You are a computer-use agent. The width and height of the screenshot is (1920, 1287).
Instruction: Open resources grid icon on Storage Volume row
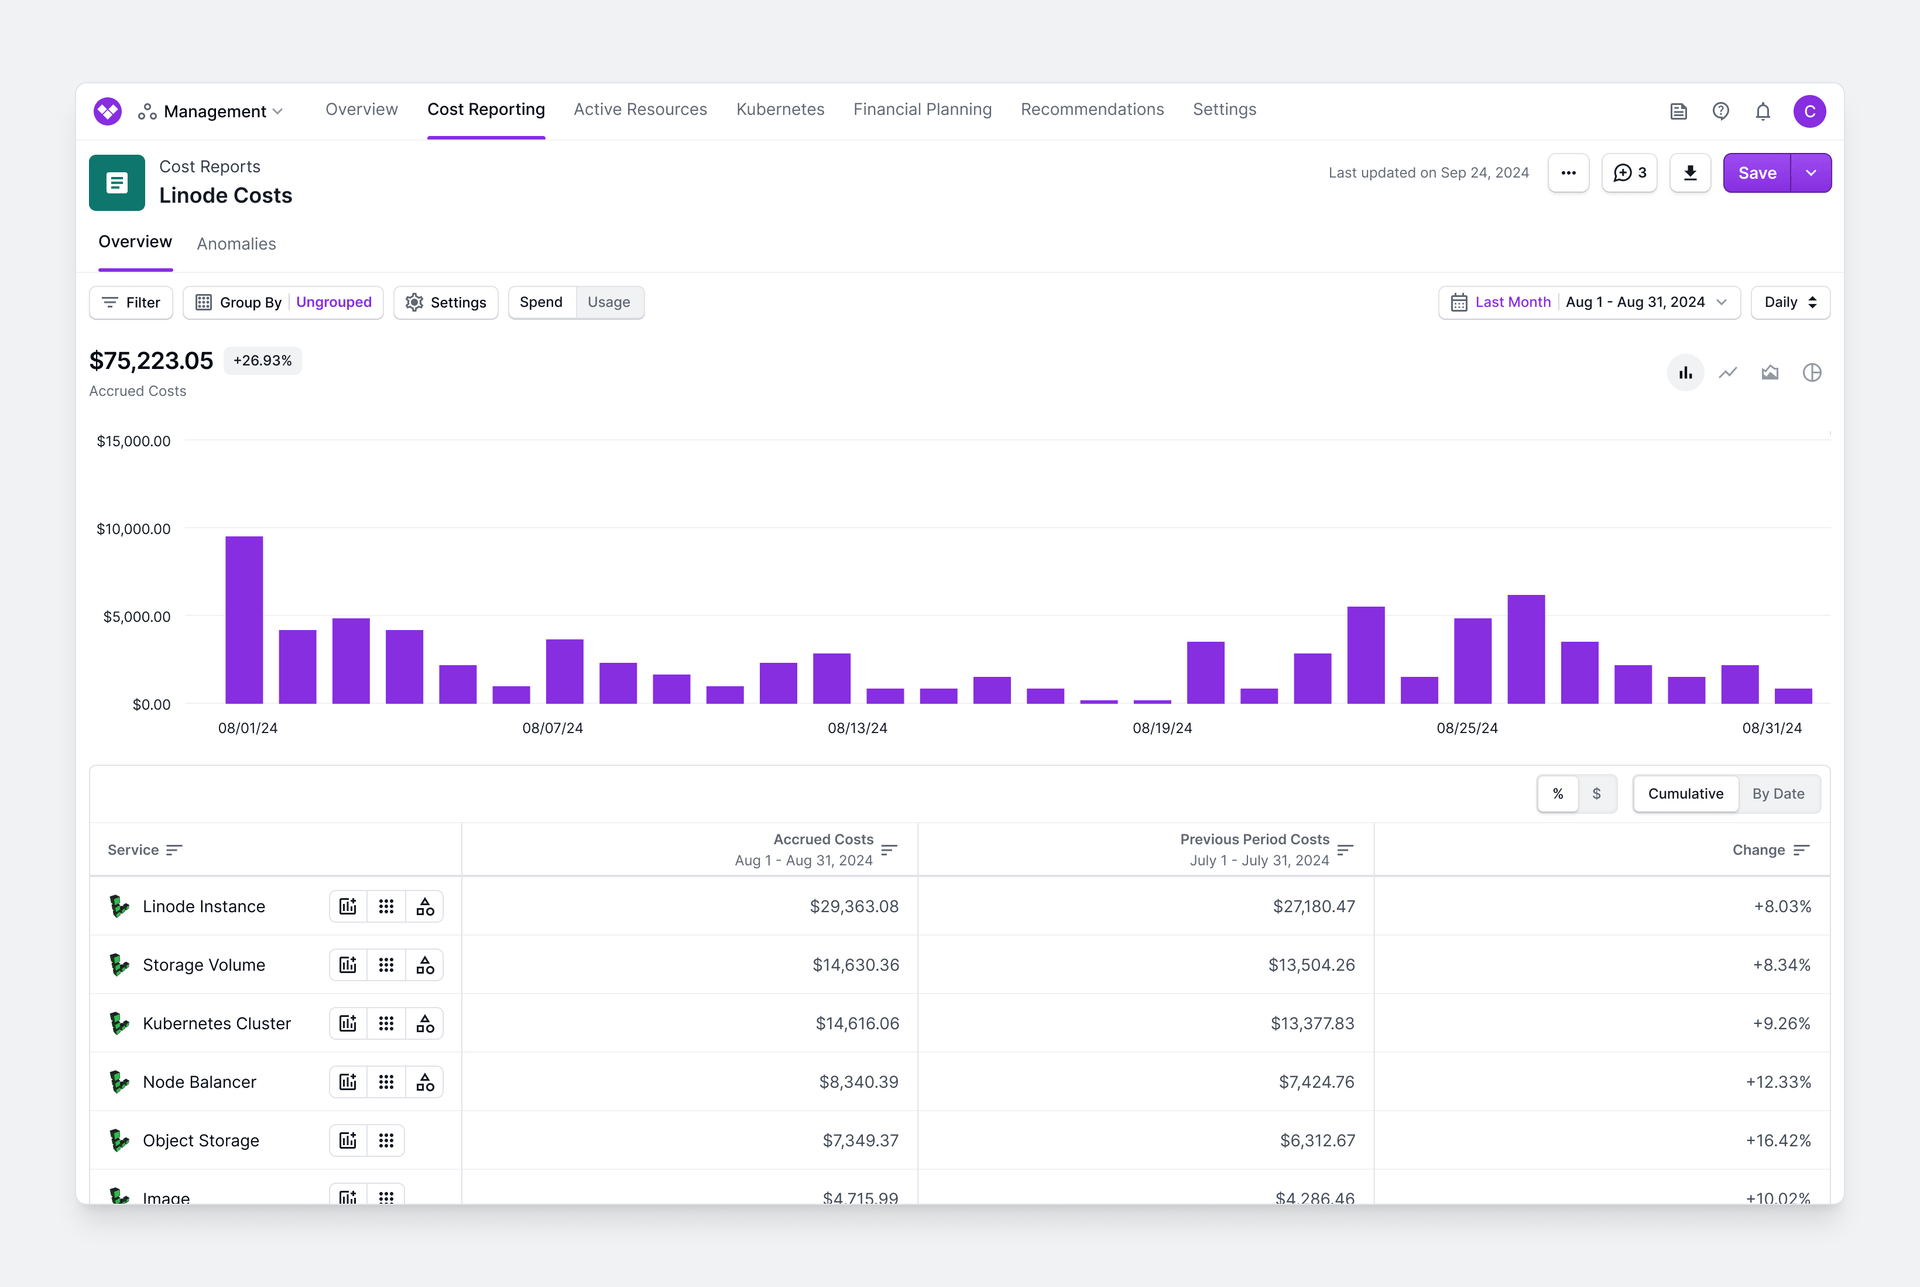386,965
